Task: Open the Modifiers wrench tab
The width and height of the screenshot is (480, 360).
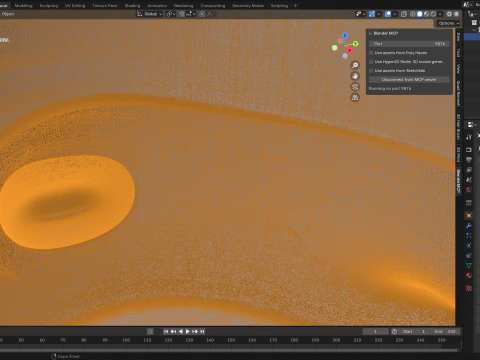Action: tap(469, 226)
